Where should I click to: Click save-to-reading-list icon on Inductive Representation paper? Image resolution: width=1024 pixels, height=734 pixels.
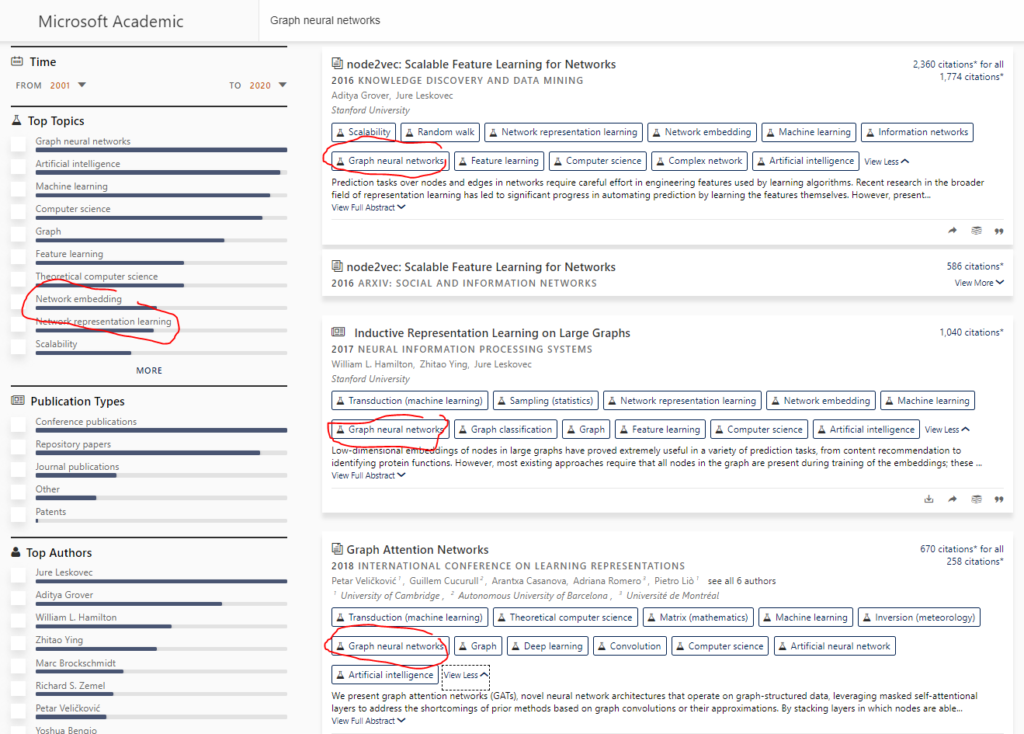coord(976,498)
